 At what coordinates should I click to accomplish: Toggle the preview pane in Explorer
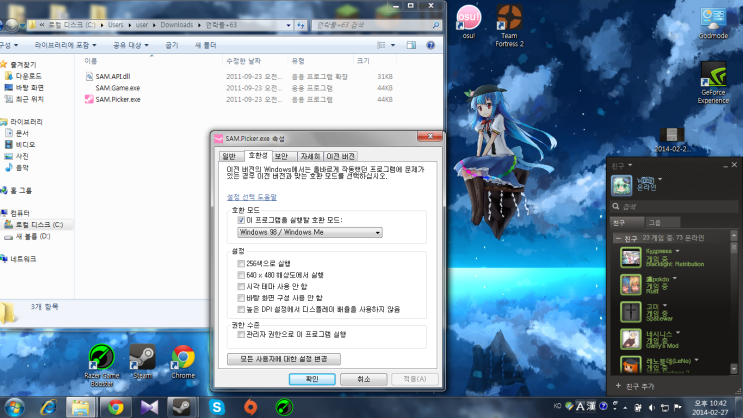(x=411, y=45)
